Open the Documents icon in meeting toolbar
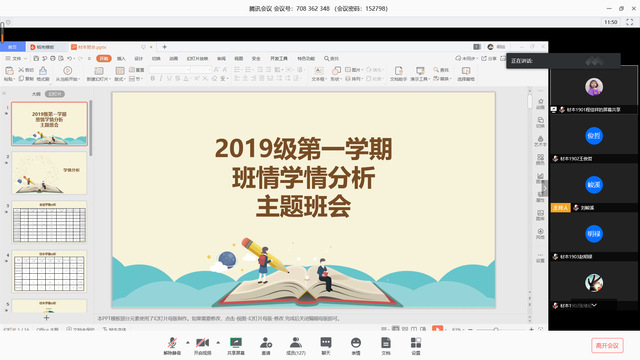This screenshot has height=360, width=640. click(x=386, y=346)
